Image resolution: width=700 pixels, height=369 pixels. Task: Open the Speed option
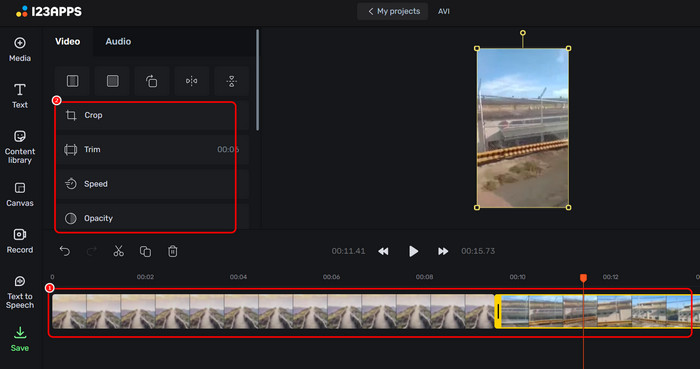(x=152, y=184)
